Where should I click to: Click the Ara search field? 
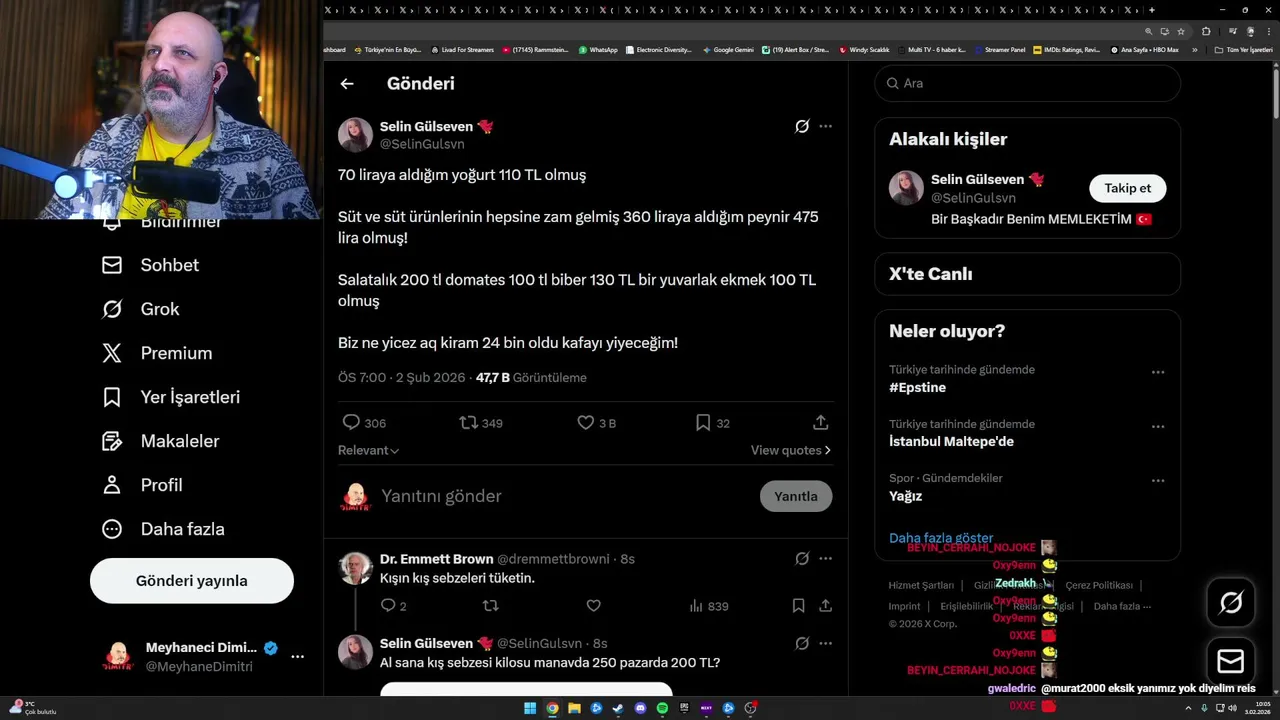(1027, 83)
